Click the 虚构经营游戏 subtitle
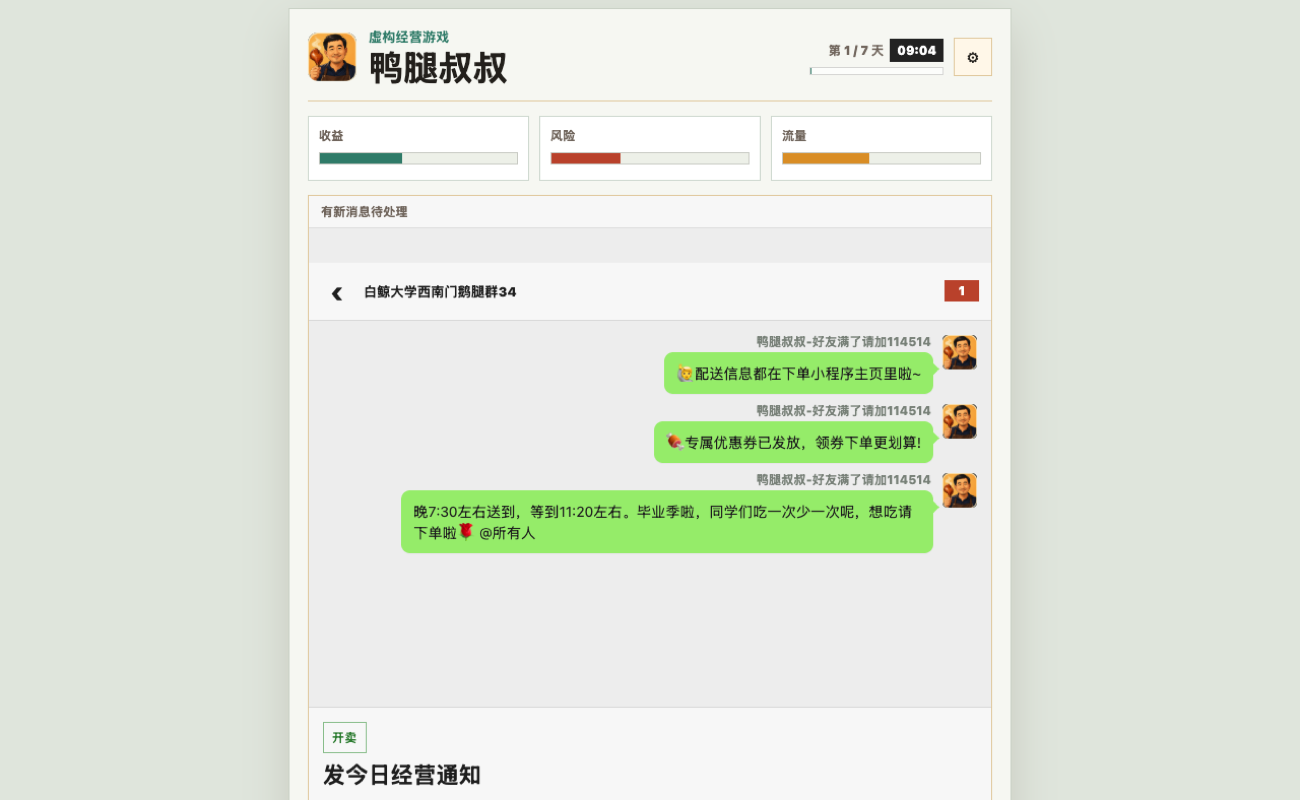This screenshot has width=1300, height=800. [409, 37]
